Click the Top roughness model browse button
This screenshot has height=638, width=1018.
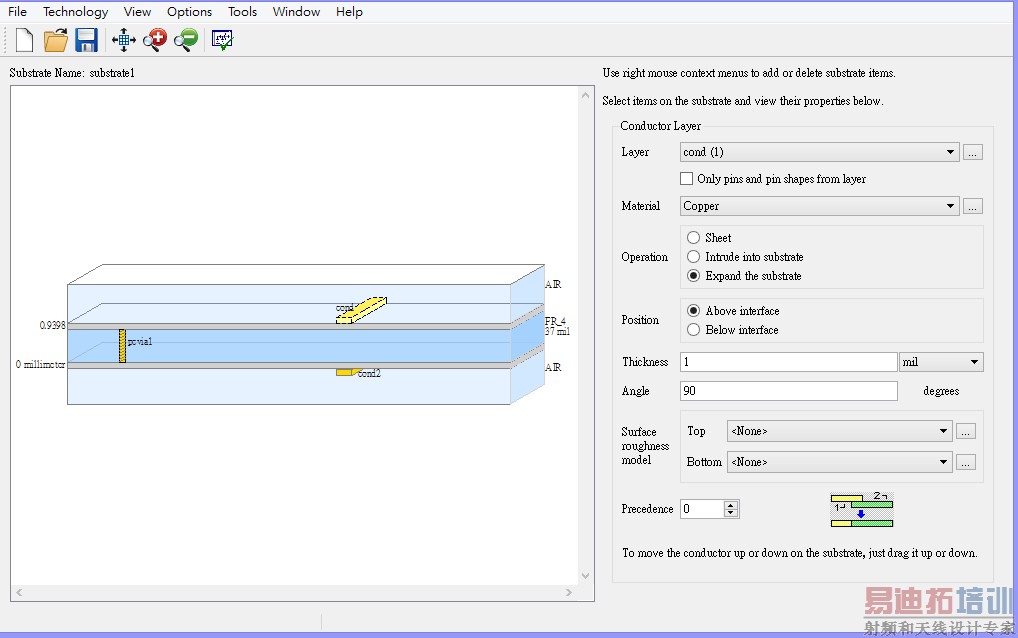click(x=965, y=432)
